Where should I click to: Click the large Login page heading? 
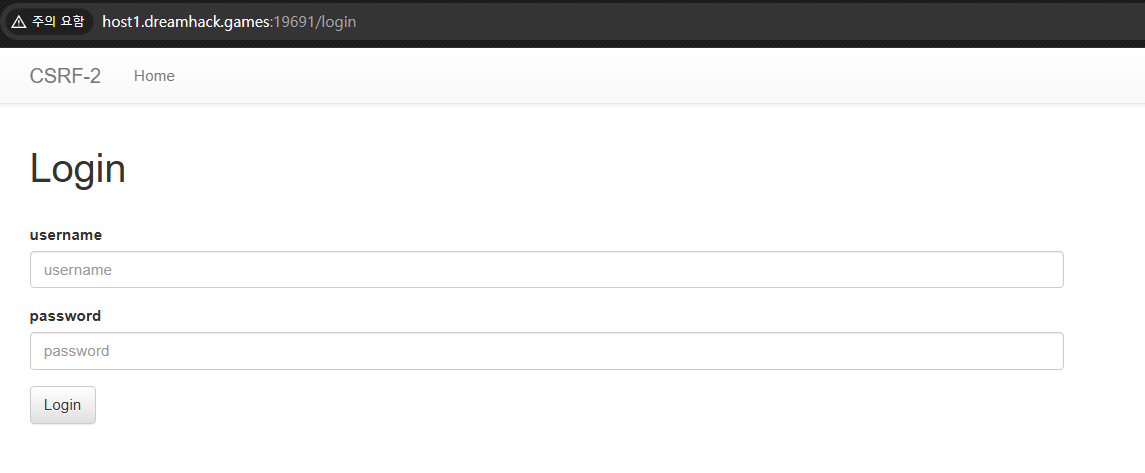(78, 168)
